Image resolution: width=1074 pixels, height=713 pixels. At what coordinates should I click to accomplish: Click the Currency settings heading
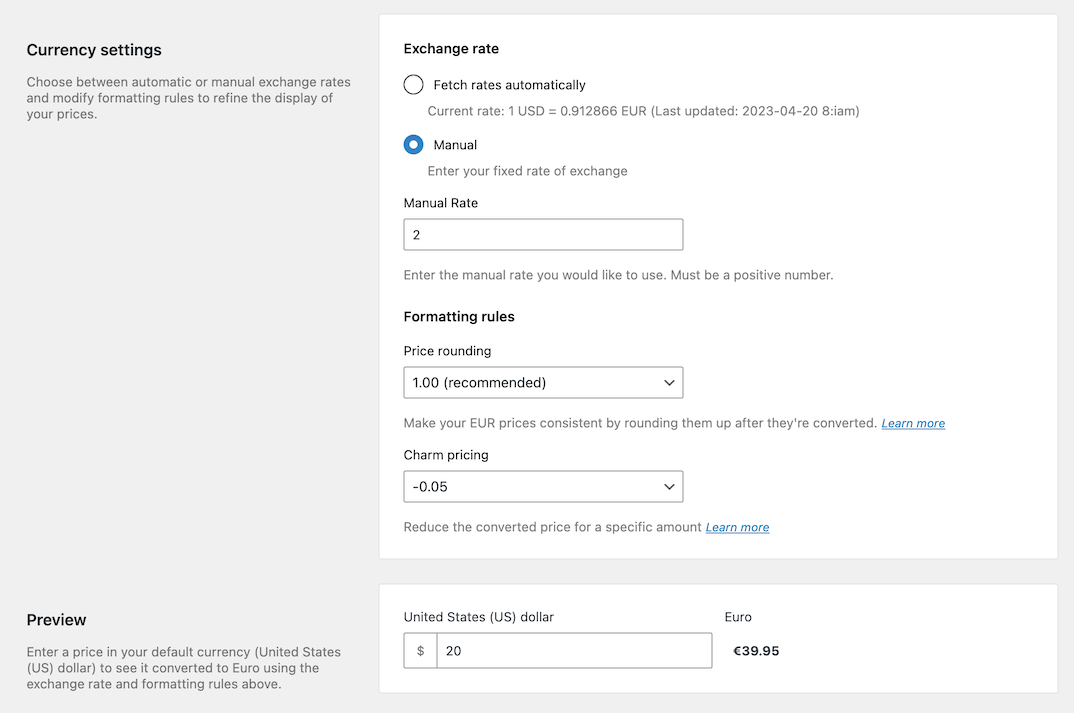click(94, 49)
